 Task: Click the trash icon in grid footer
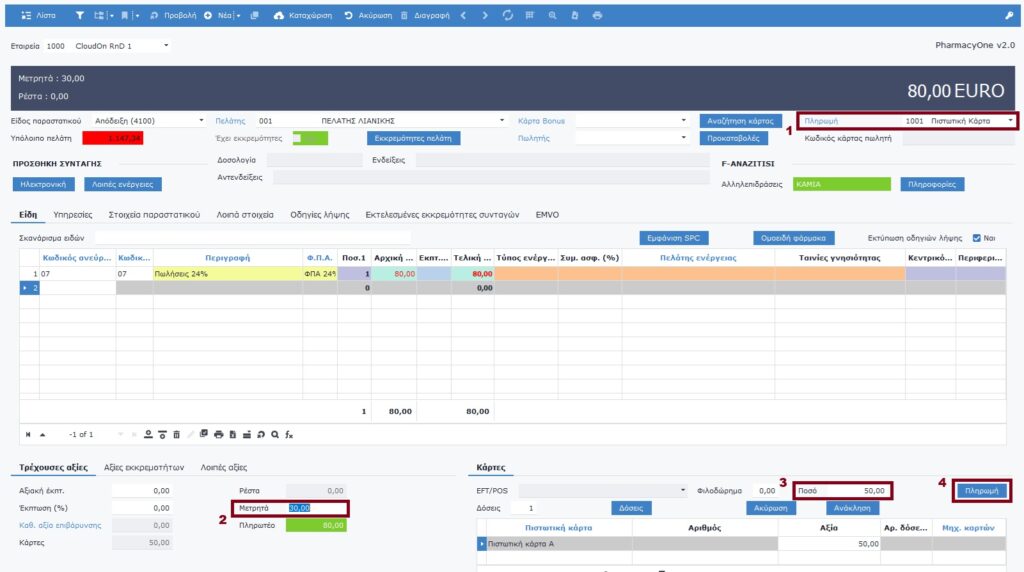176,434
